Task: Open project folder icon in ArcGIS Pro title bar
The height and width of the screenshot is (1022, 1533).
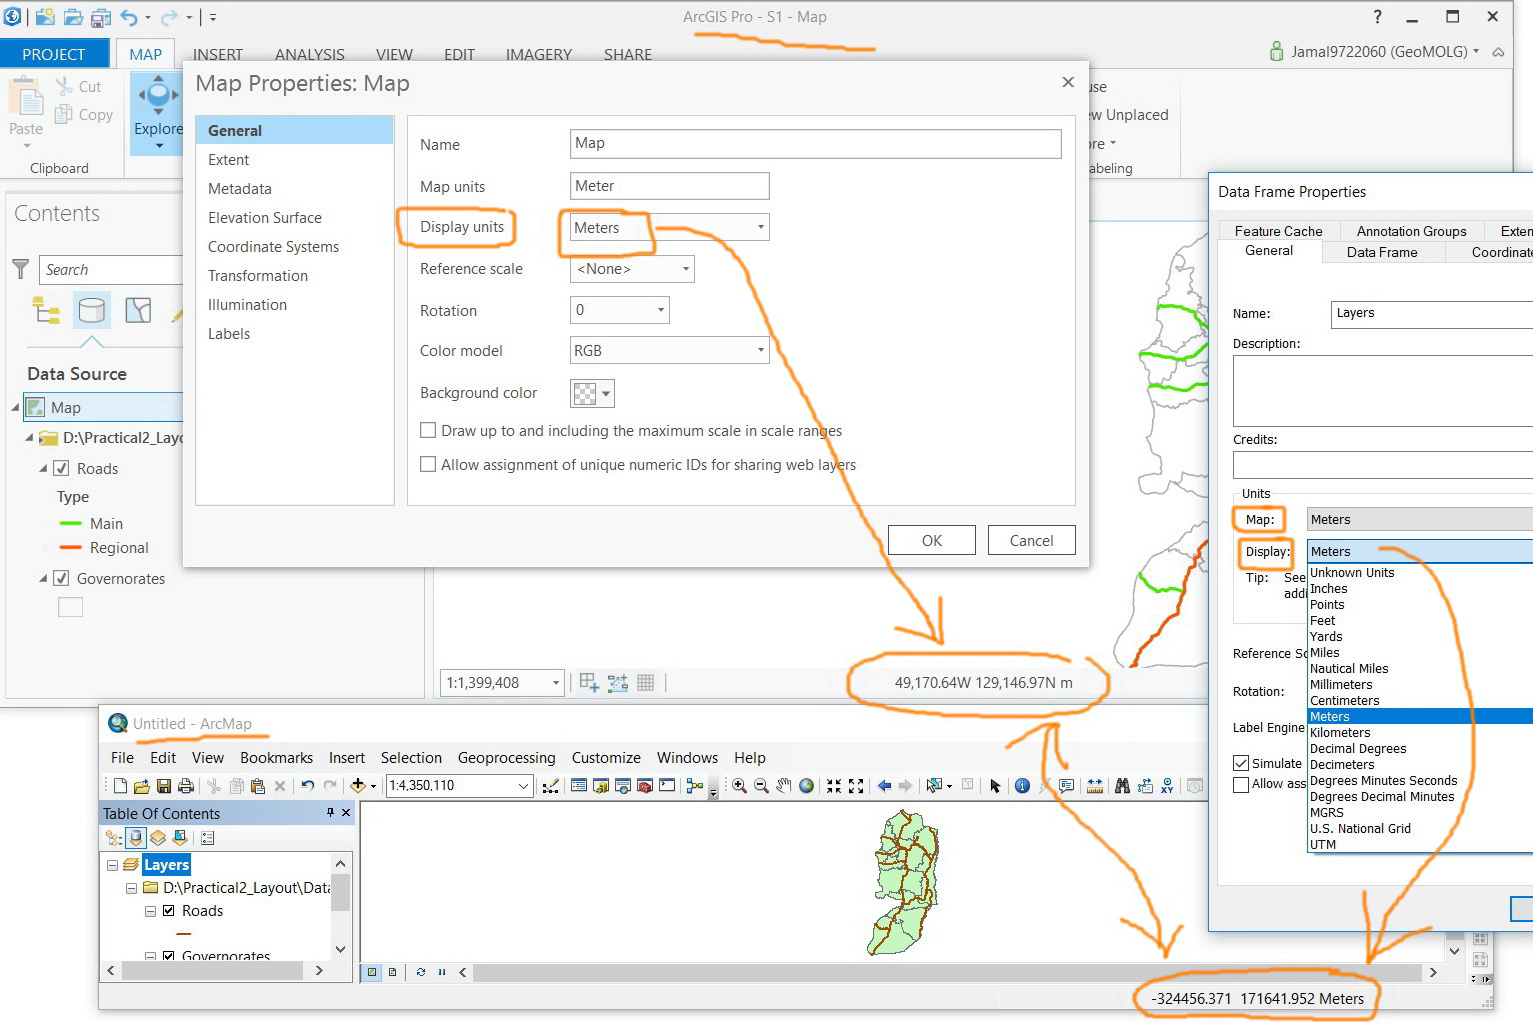Action: [x=72, y=17]
